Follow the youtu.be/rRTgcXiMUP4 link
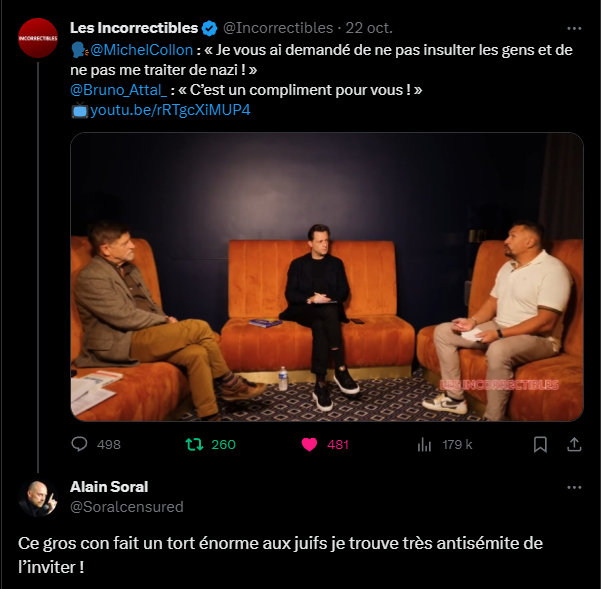Screen dimensions: 601x589 (x=170, y=110)
